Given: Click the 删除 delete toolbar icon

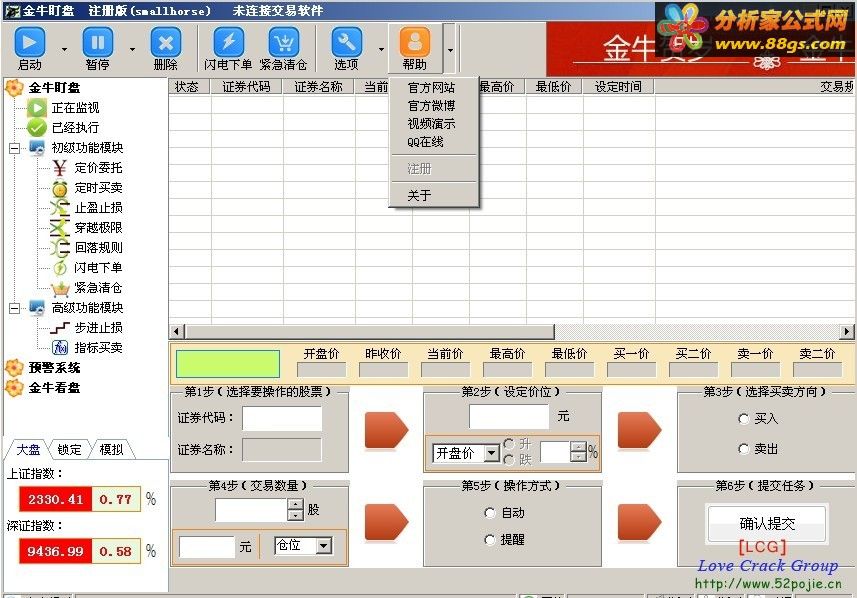Looking at the screenshot, I should click(x=166, y=42).
